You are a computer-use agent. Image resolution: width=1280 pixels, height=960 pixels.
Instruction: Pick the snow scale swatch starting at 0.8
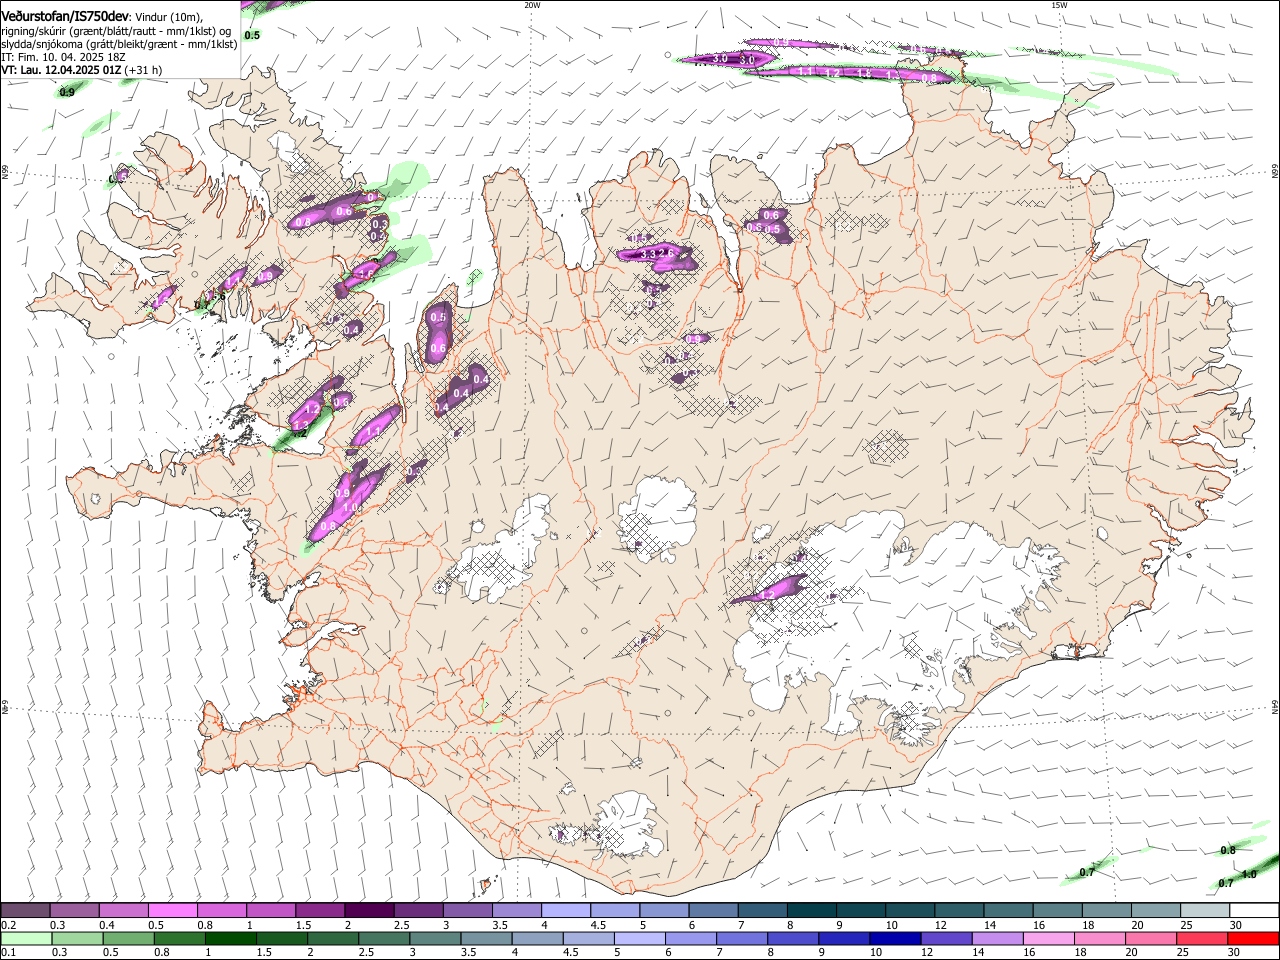point(221,910)
